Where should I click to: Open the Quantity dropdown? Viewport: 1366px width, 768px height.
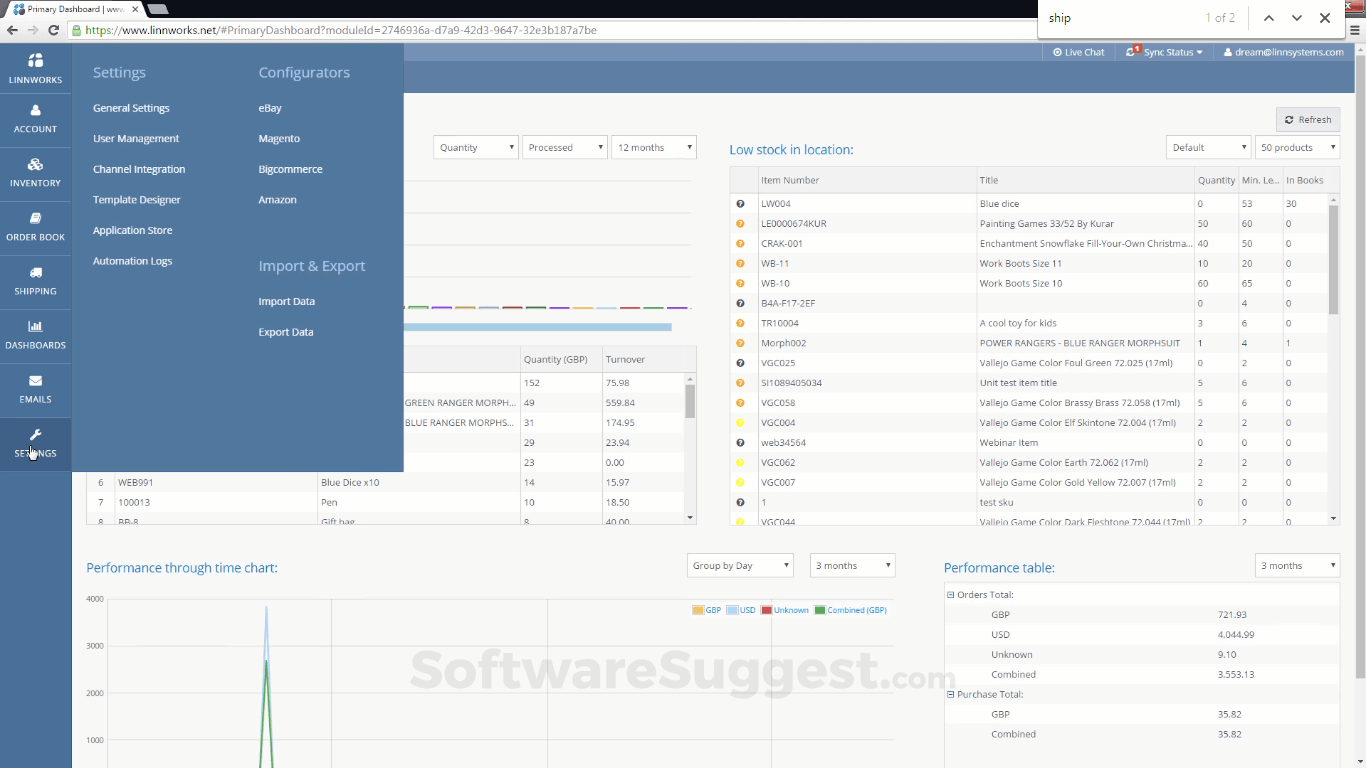476,147
